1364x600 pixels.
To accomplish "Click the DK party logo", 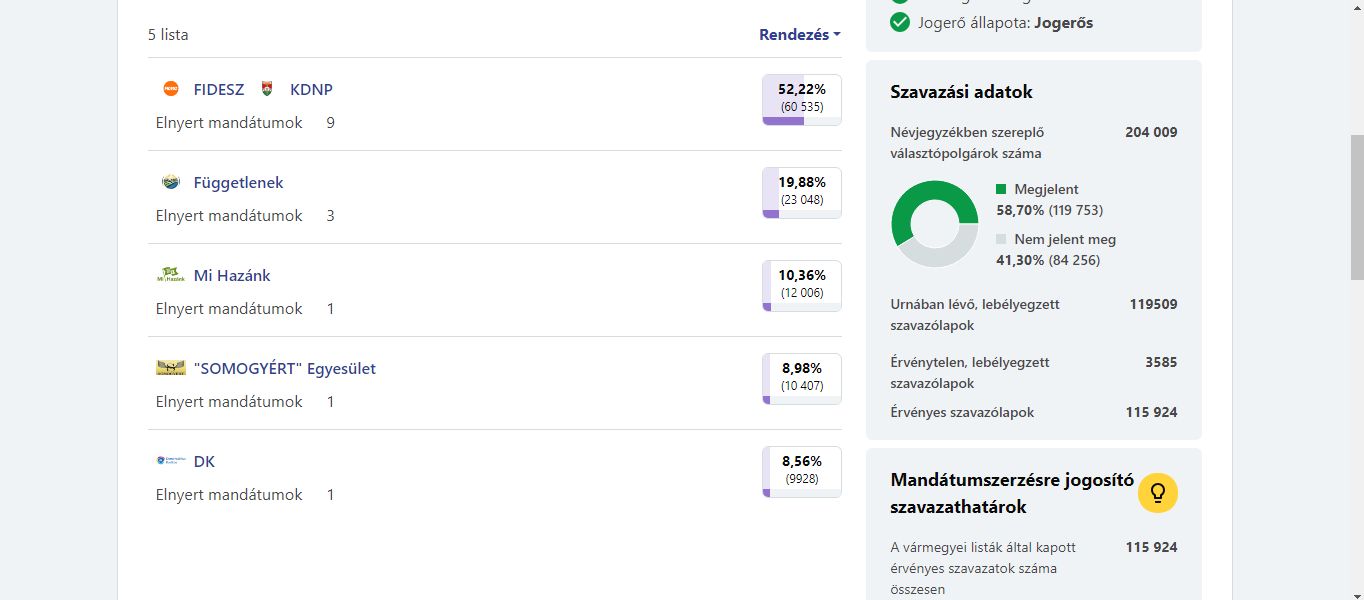I will [171, 461].
